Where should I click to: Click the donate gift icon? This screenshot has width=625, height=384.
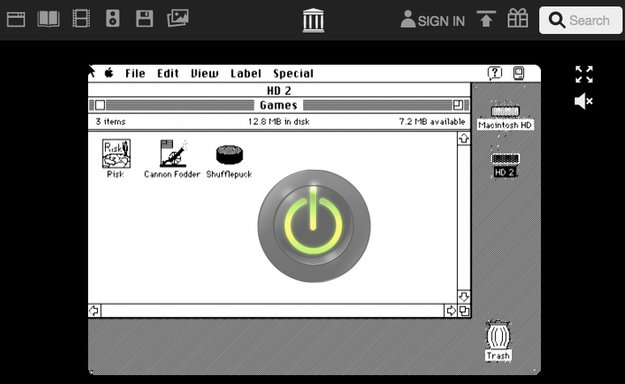coord(518,18)
